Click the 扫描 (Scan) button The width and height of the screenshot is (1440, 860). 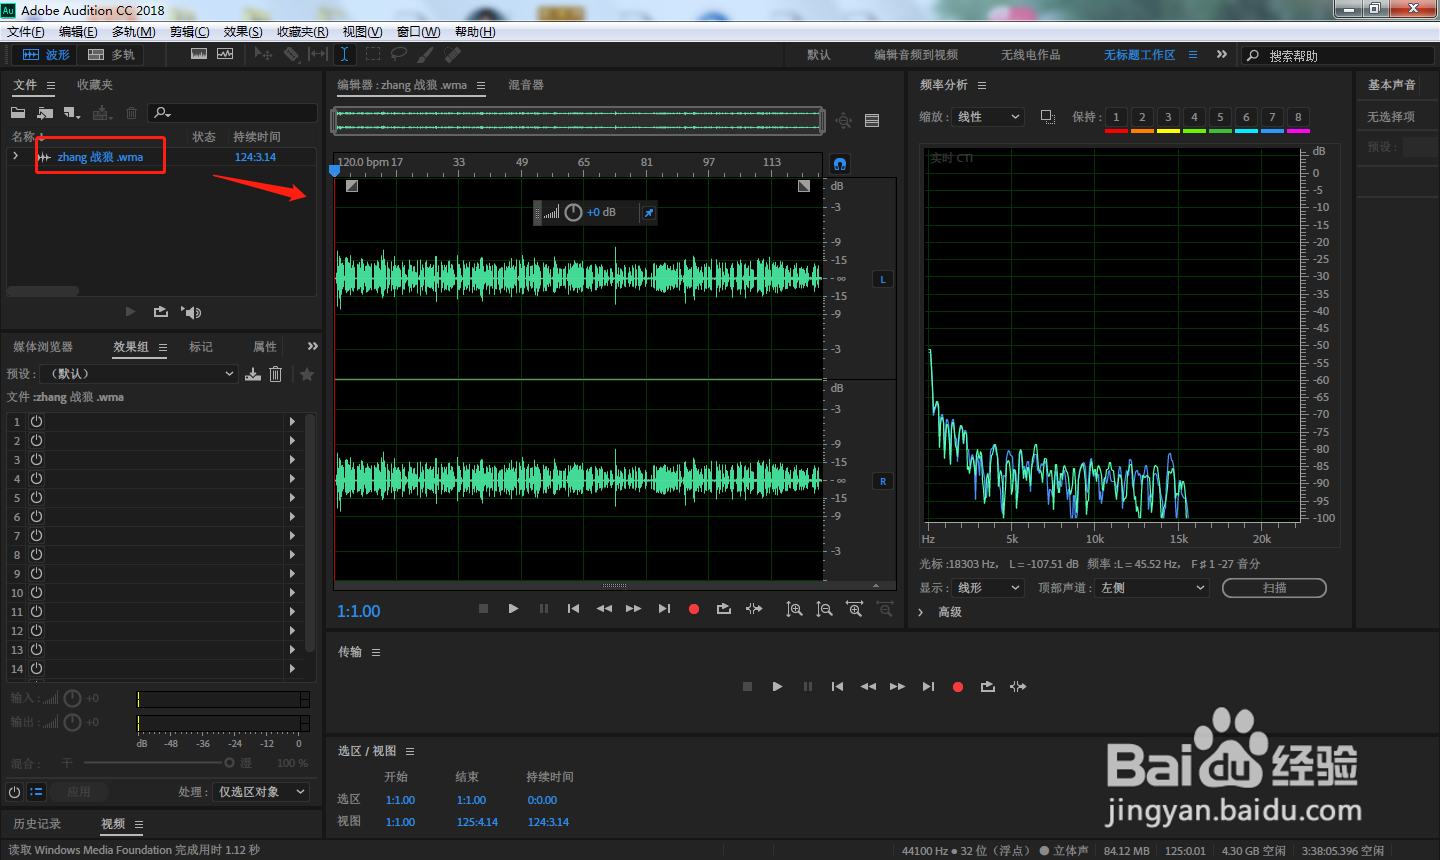tap(1274, 588)
